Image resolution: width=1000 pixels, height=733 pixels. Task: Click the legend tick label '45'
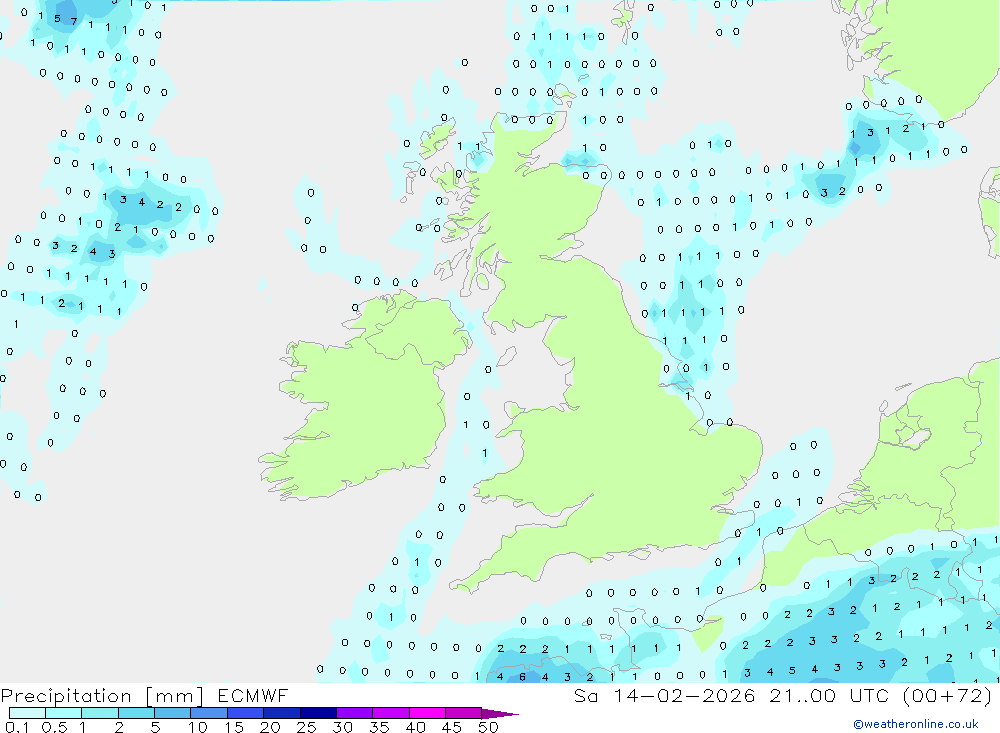pyautogui.click(x=452, y=727)
